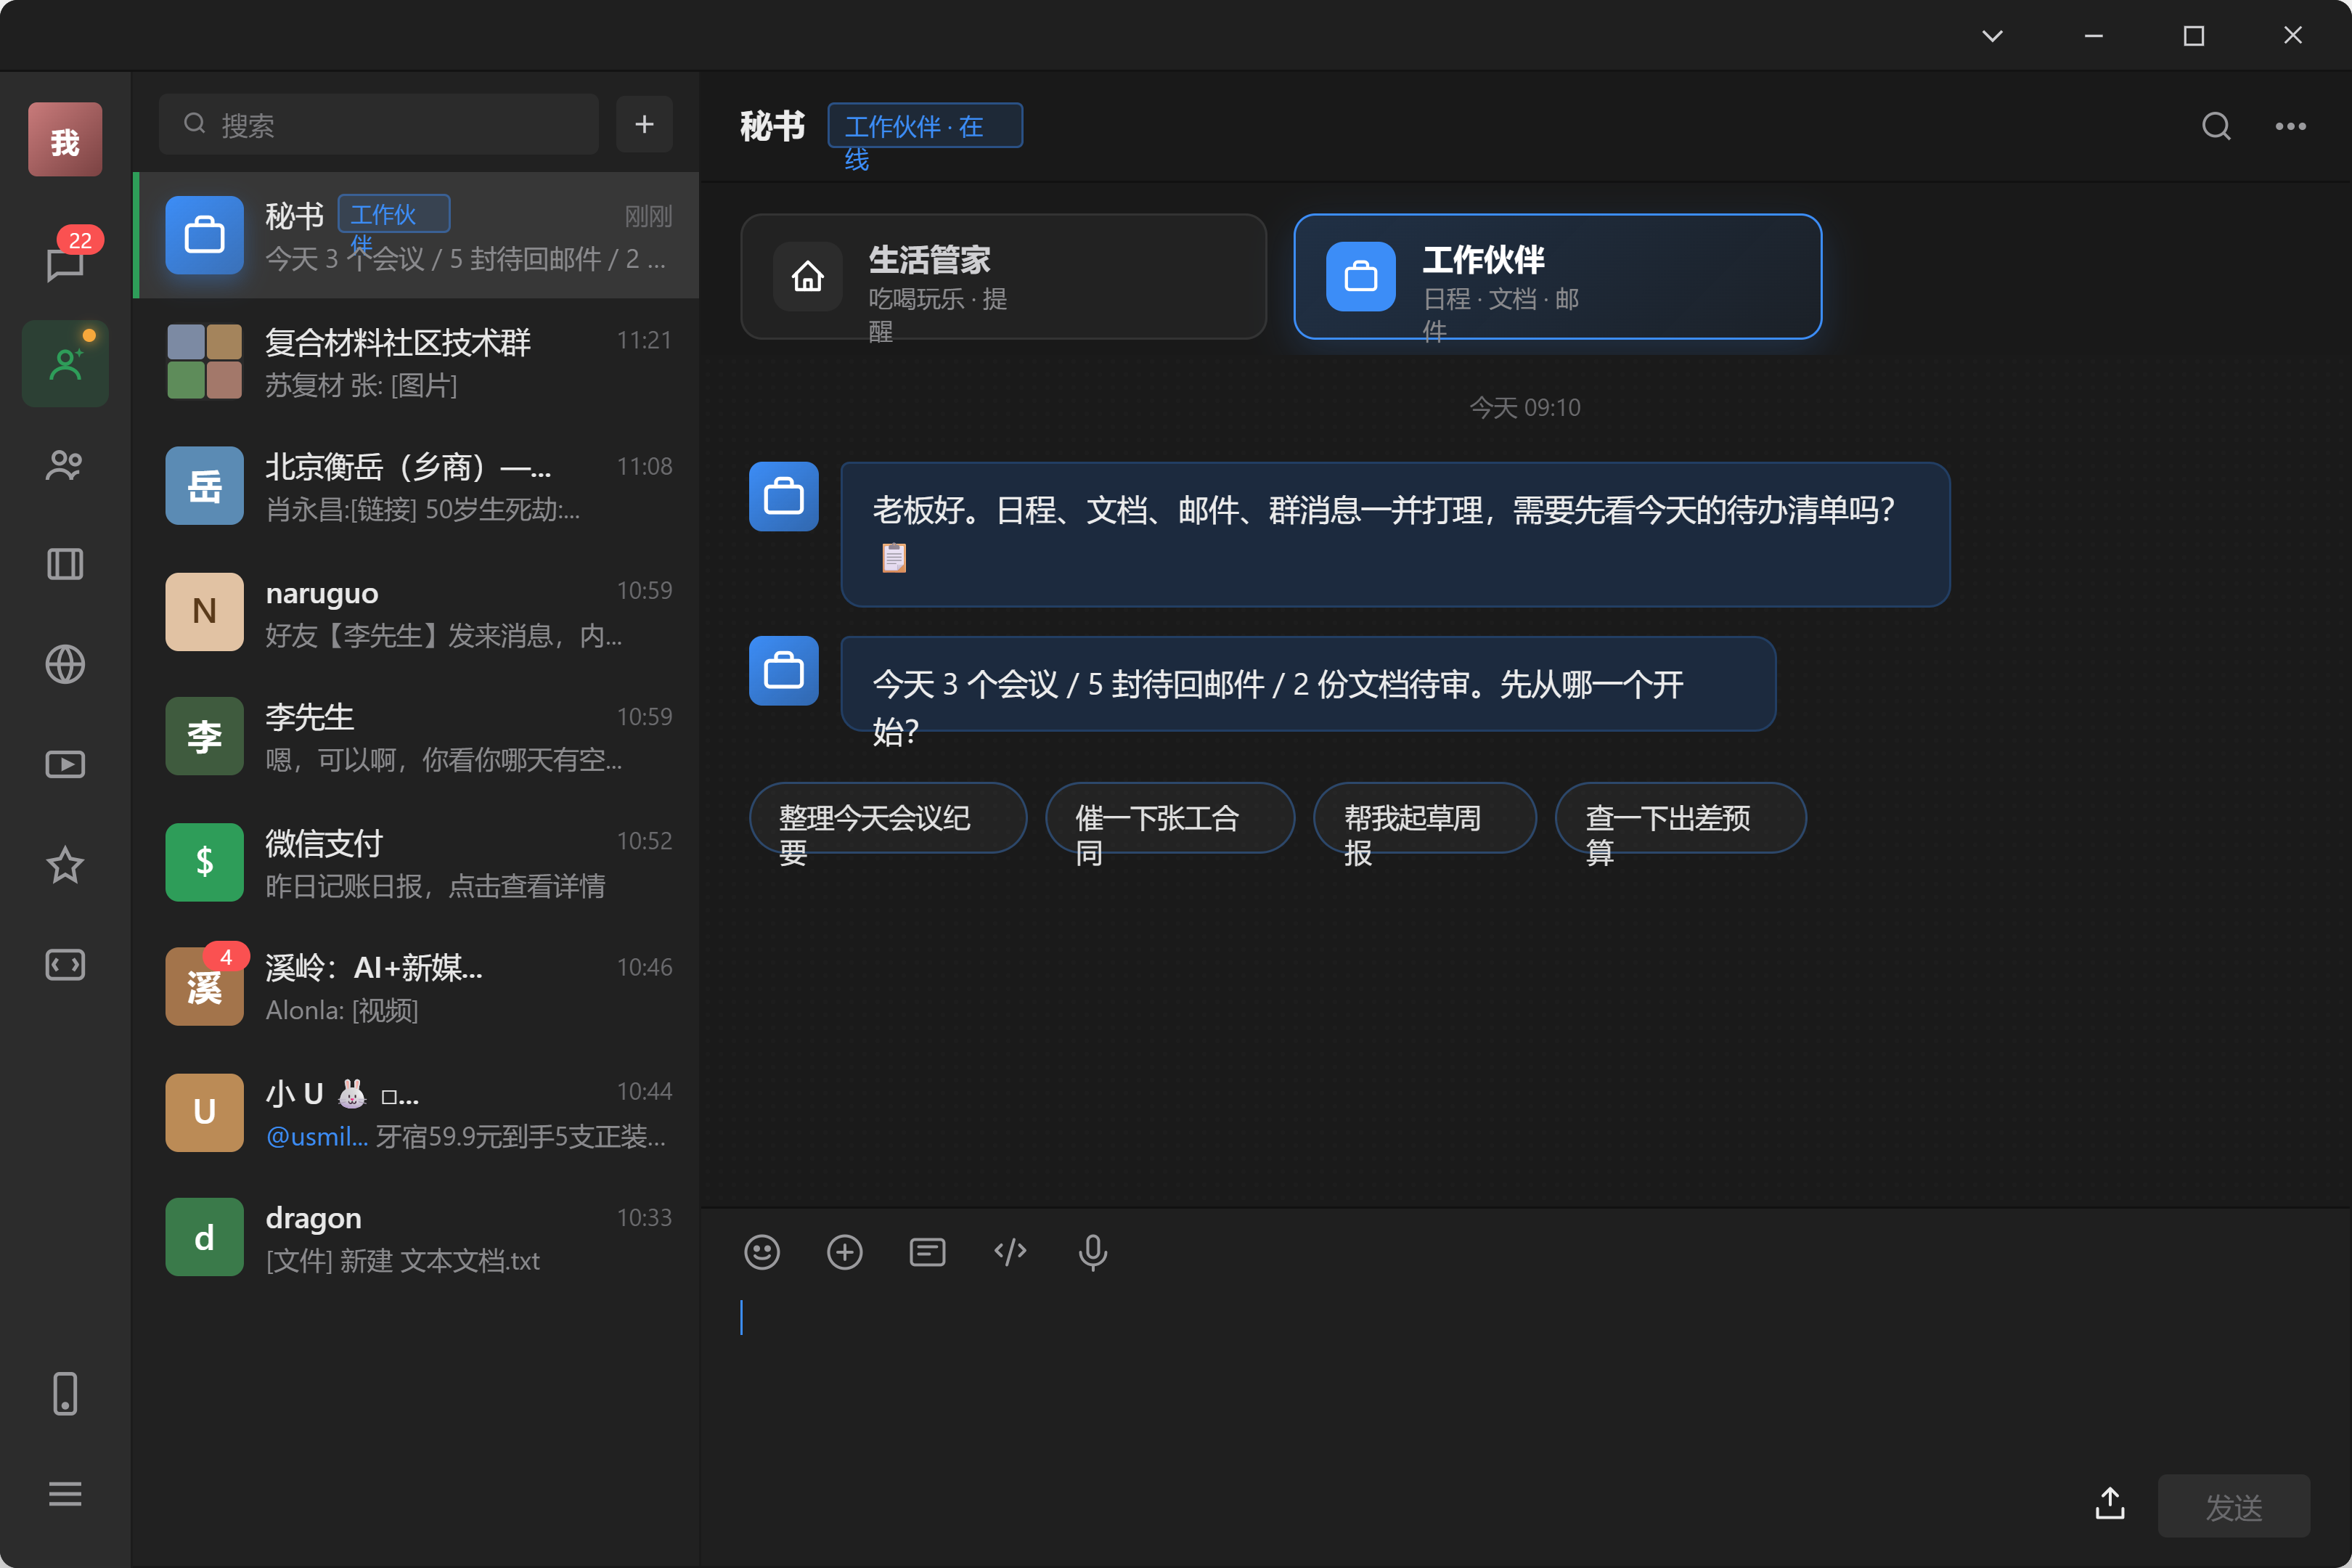The image size is (2352, 1568).
Task: Maximize the window
Action: tap(2193, 36)
